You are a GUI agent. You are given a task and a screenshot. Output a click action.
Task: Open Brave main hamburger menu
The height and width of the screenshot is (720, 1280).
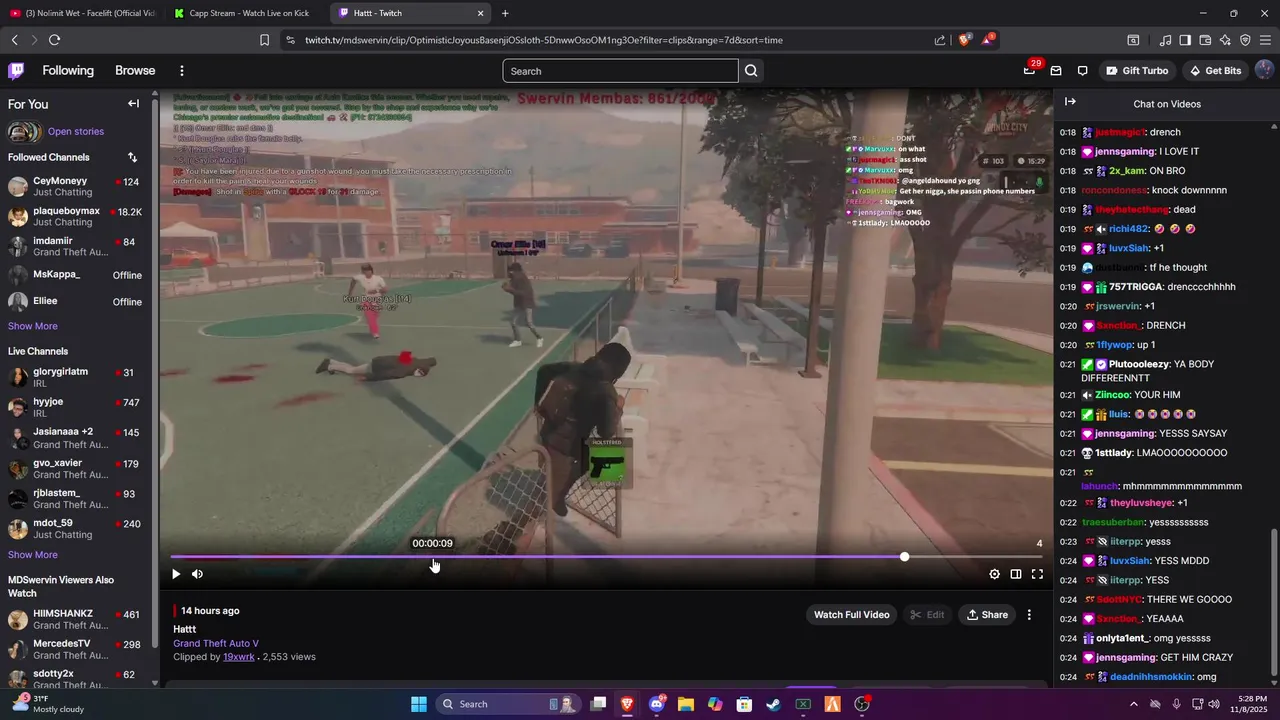[1265, 40]
